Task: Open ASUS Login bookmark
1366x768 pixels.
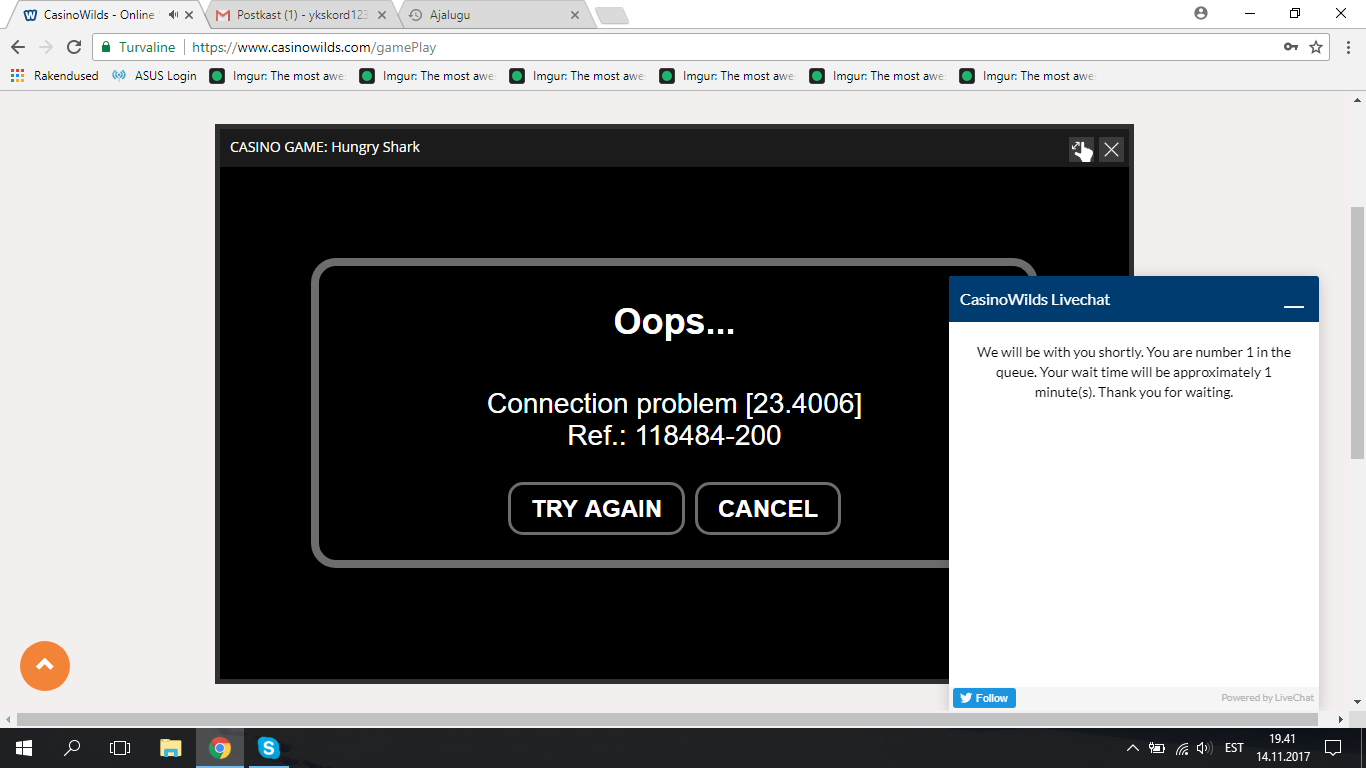Action: pyautogui.click(x=155, y=76)
